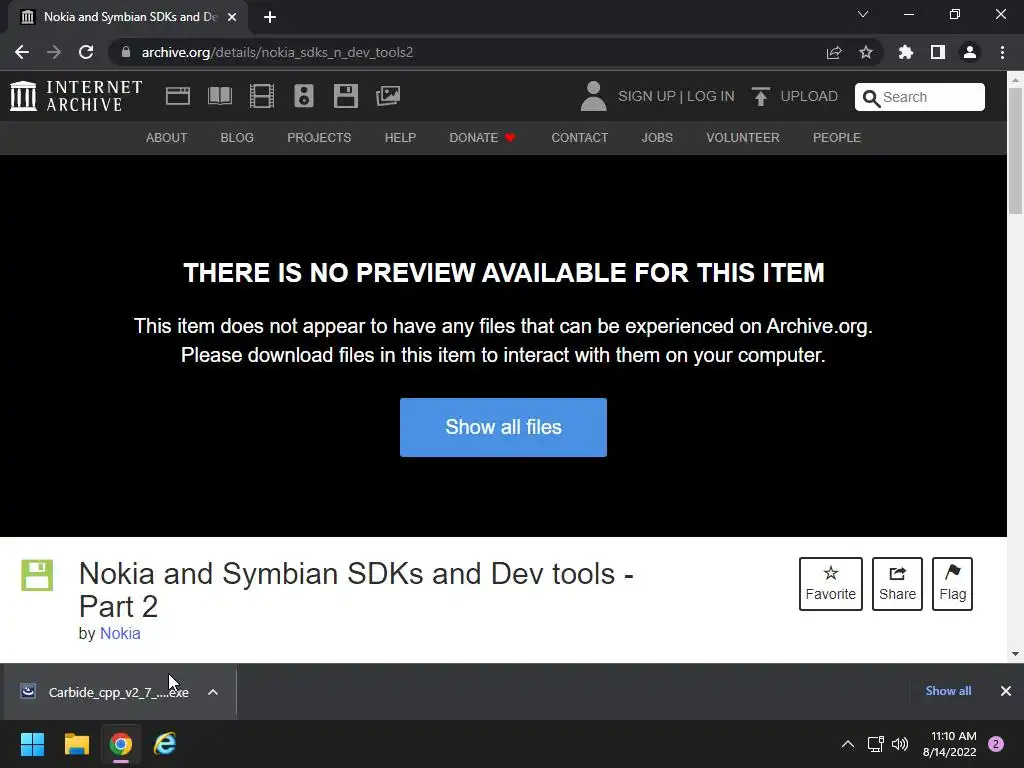Open the Images media icon
Screen dimensions: 1024x768
[x=388, y=96]
